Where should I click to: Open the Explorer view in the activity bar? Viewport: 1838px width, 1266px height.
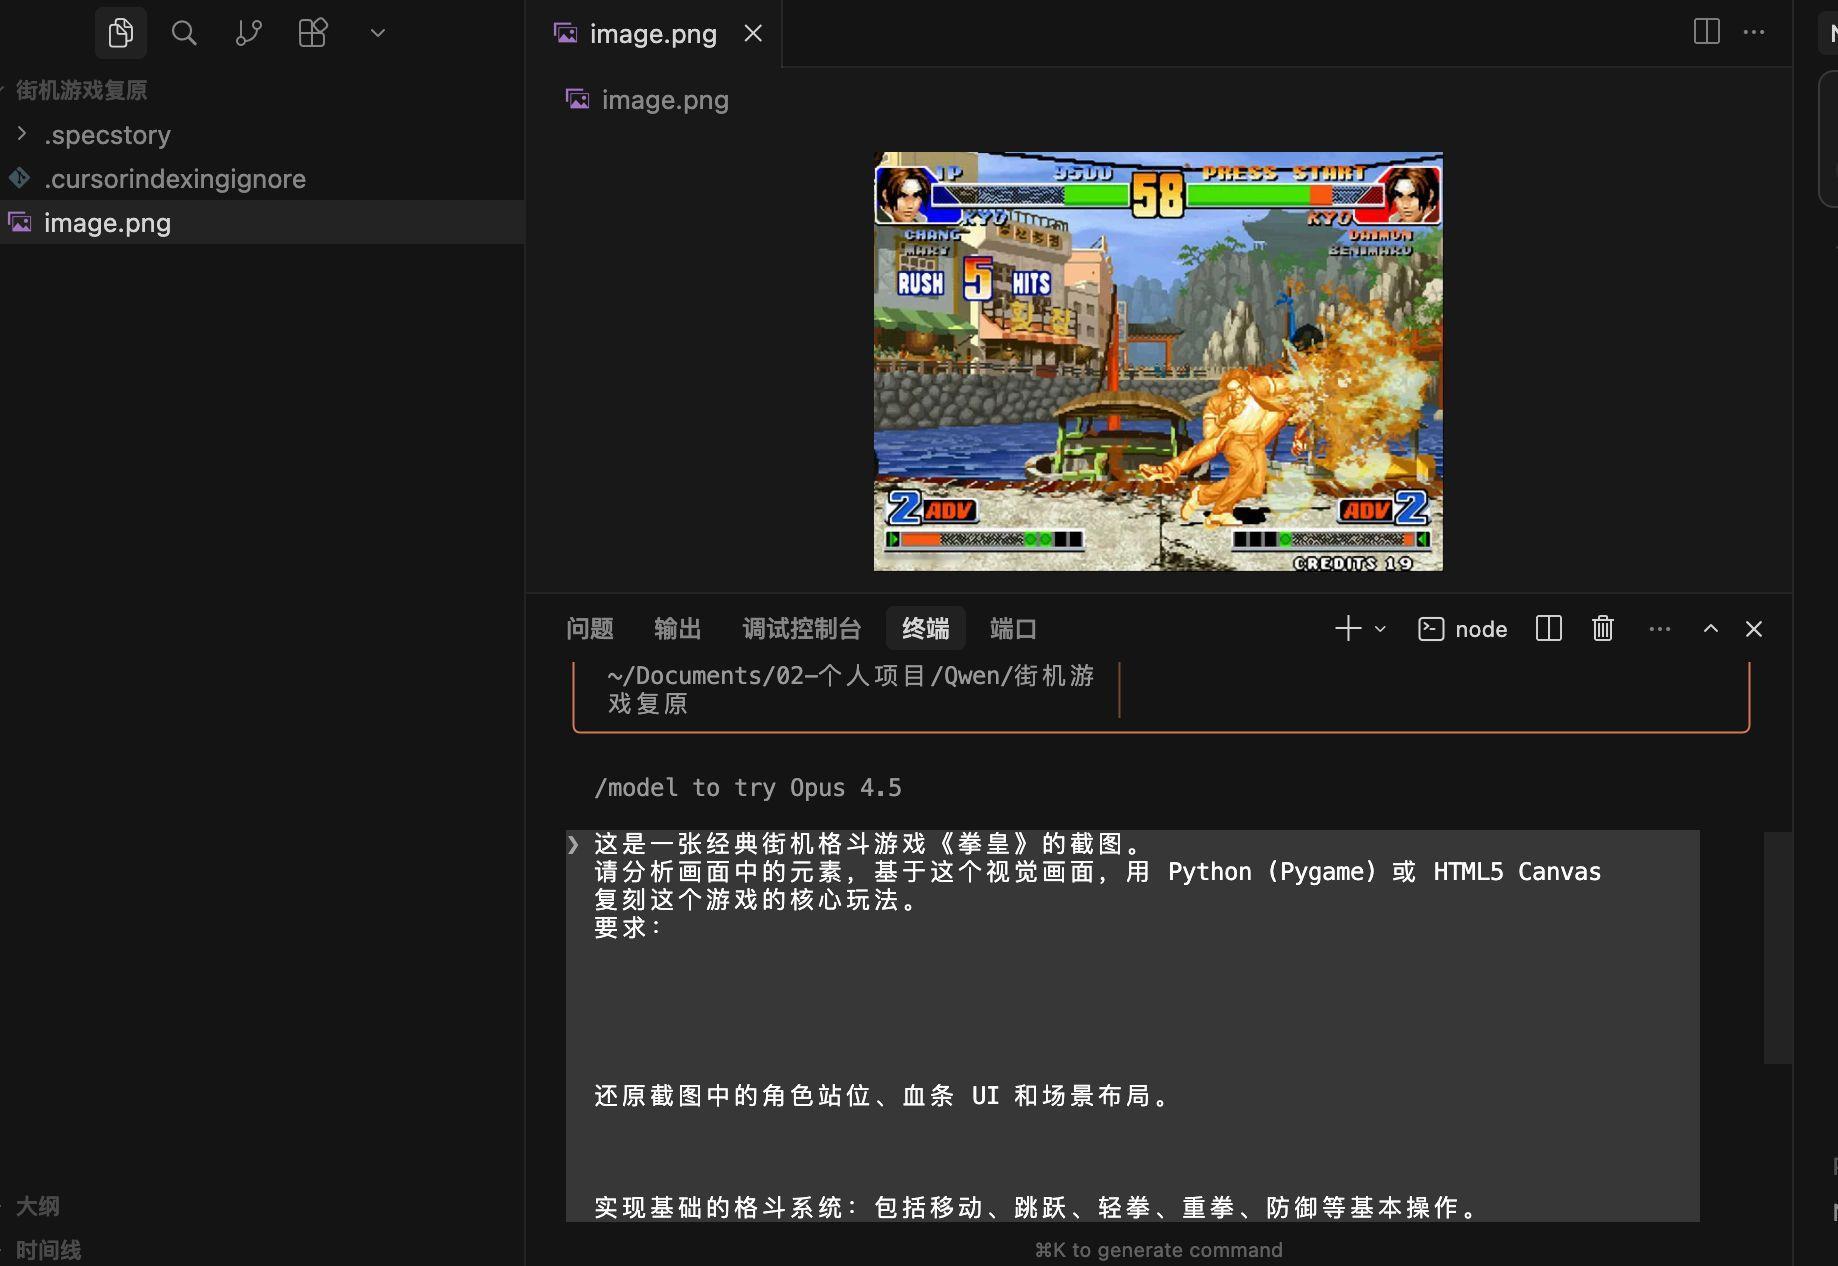coord(120,32)
